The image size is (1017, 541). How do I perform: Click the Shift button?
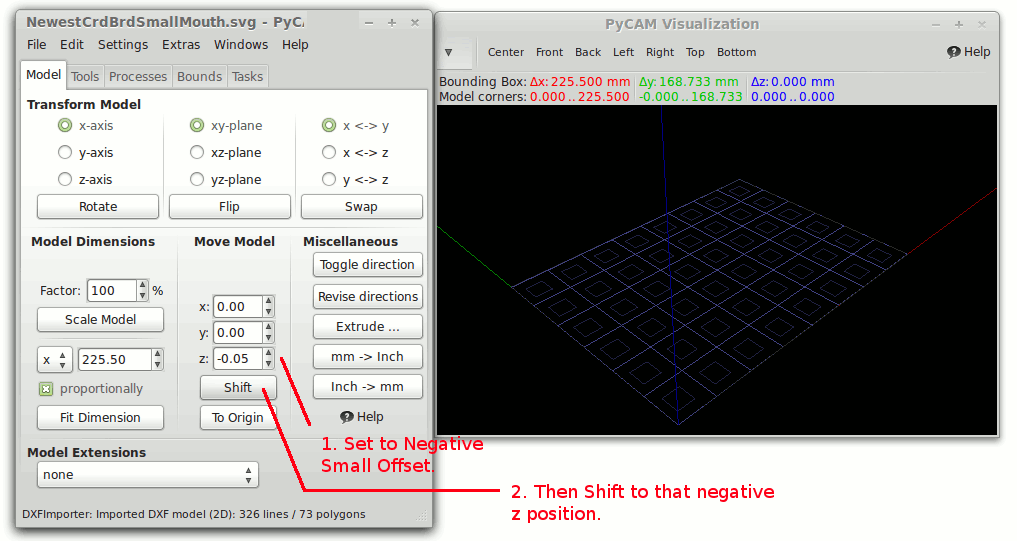[x=238, y=388]
